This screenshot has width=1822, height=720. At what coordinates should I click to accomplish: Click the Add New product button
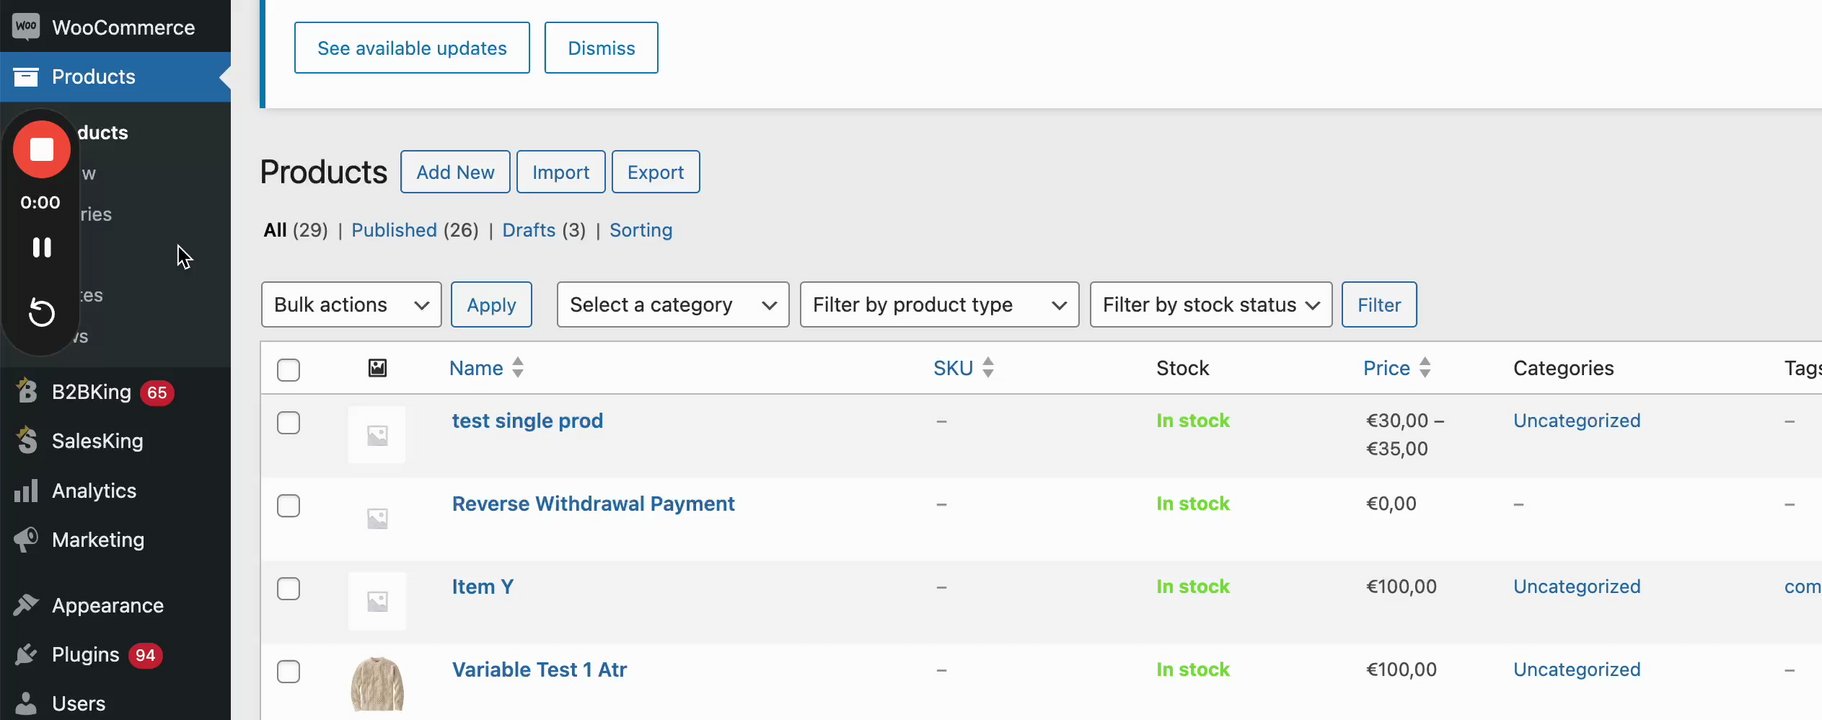tap(455, 172)
